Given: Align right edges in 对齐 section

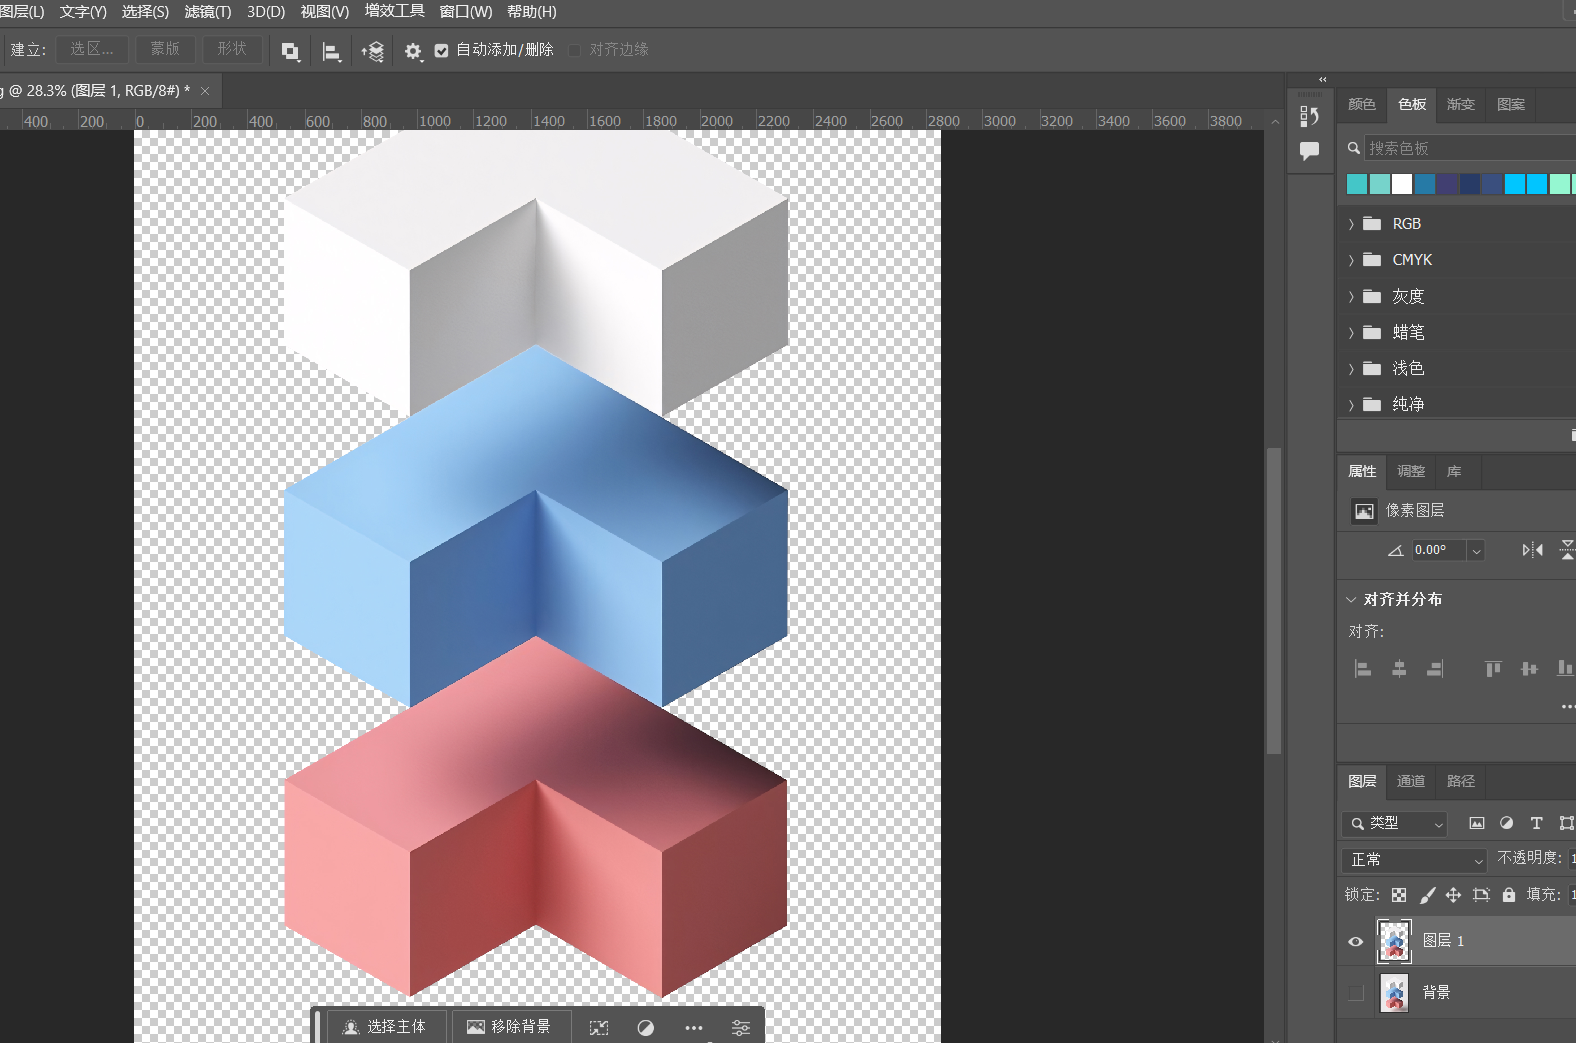Looking at the screenshot, I should click(1435, 669).
